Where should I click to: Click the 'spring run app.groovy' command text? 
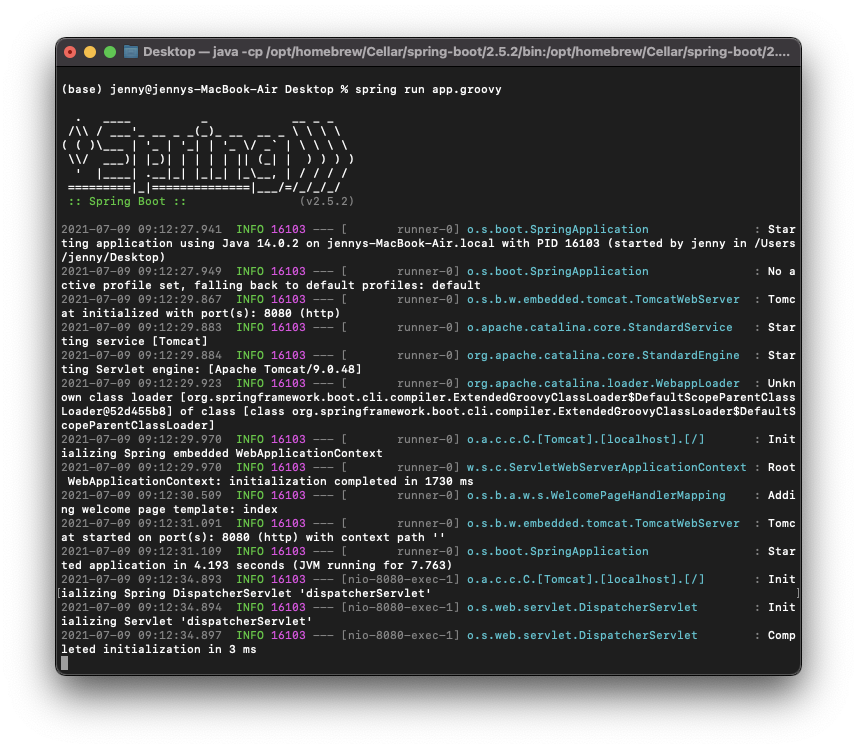pos(428,89)
